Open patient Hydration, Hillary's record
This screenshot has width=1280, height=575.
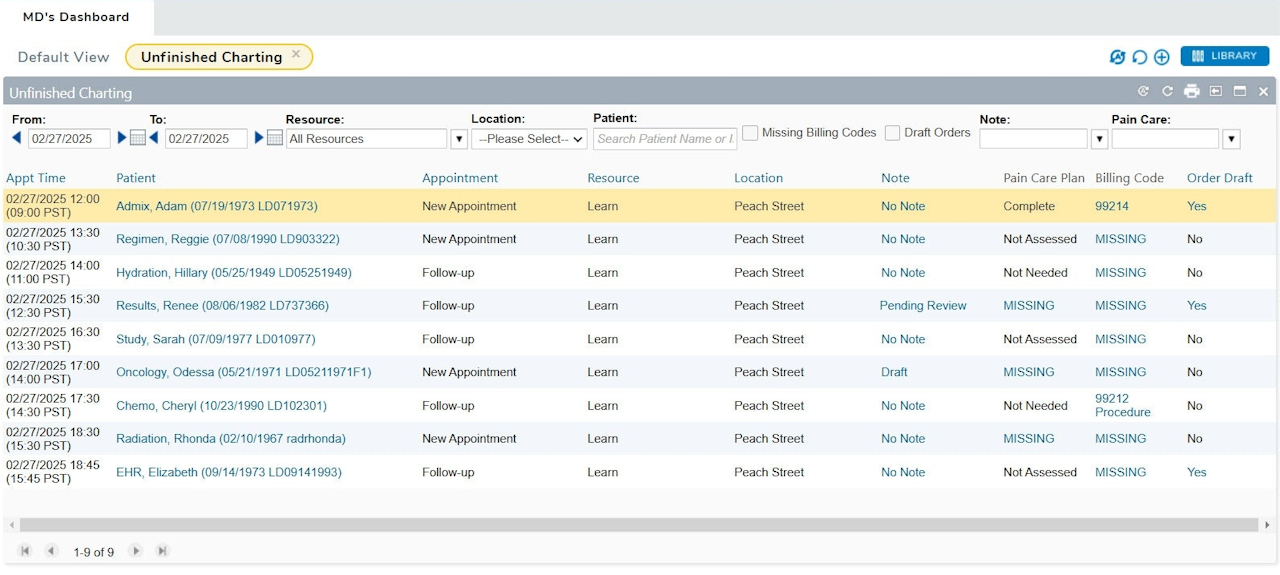pos(234,272)
